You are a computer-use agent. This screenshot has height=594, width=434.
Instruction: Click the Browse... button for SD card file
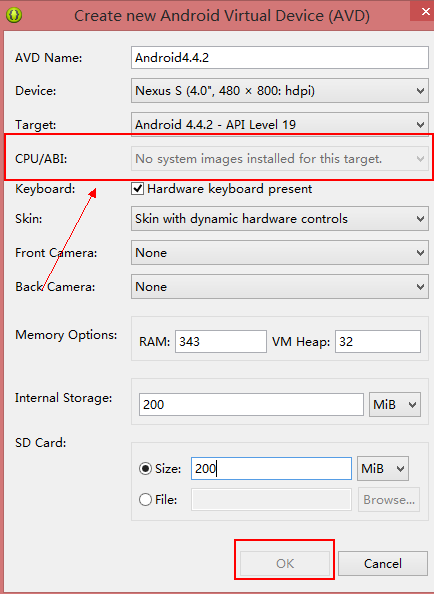[389, 500]
